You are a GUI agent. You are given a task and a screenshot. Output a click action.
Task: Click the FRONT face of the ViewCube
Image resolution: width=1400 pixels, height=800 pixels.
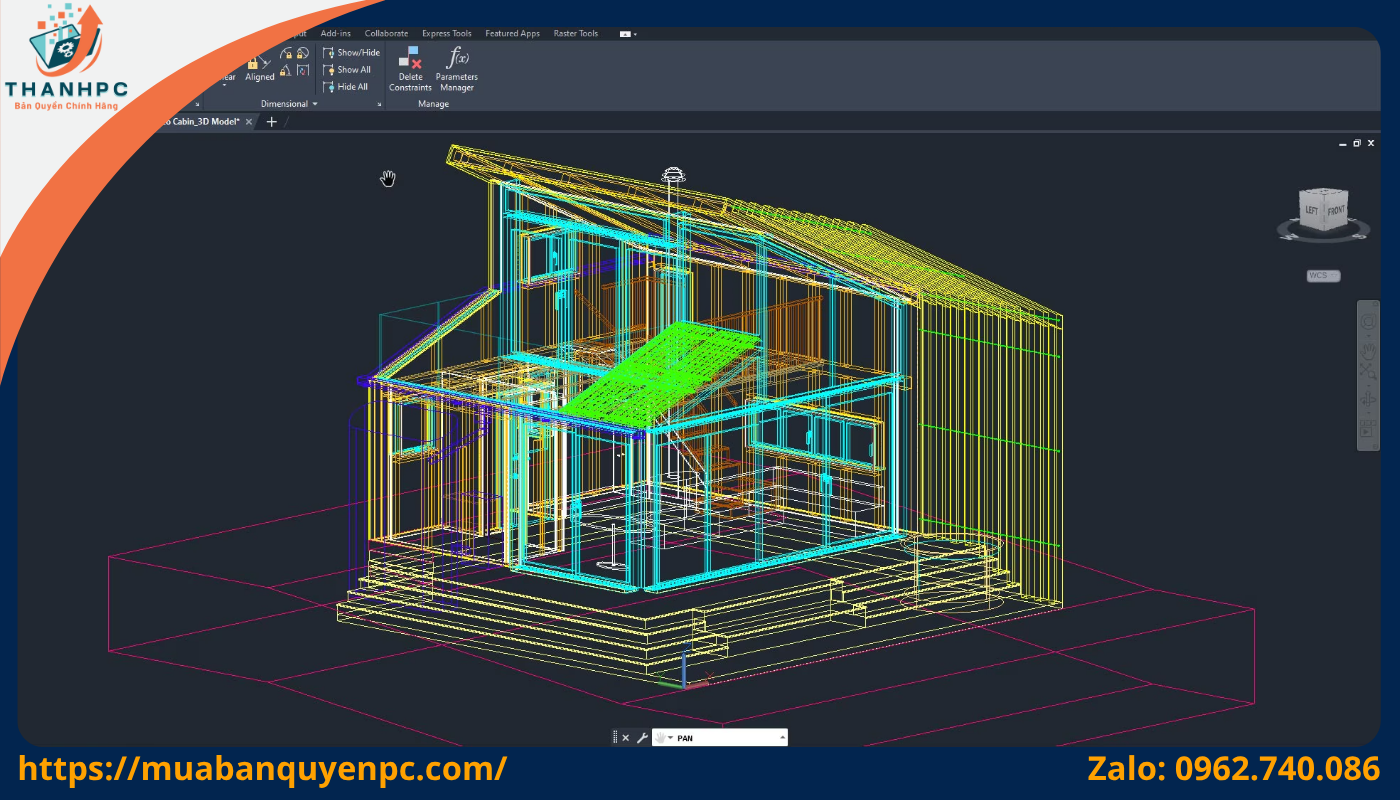pos(1336,211)
